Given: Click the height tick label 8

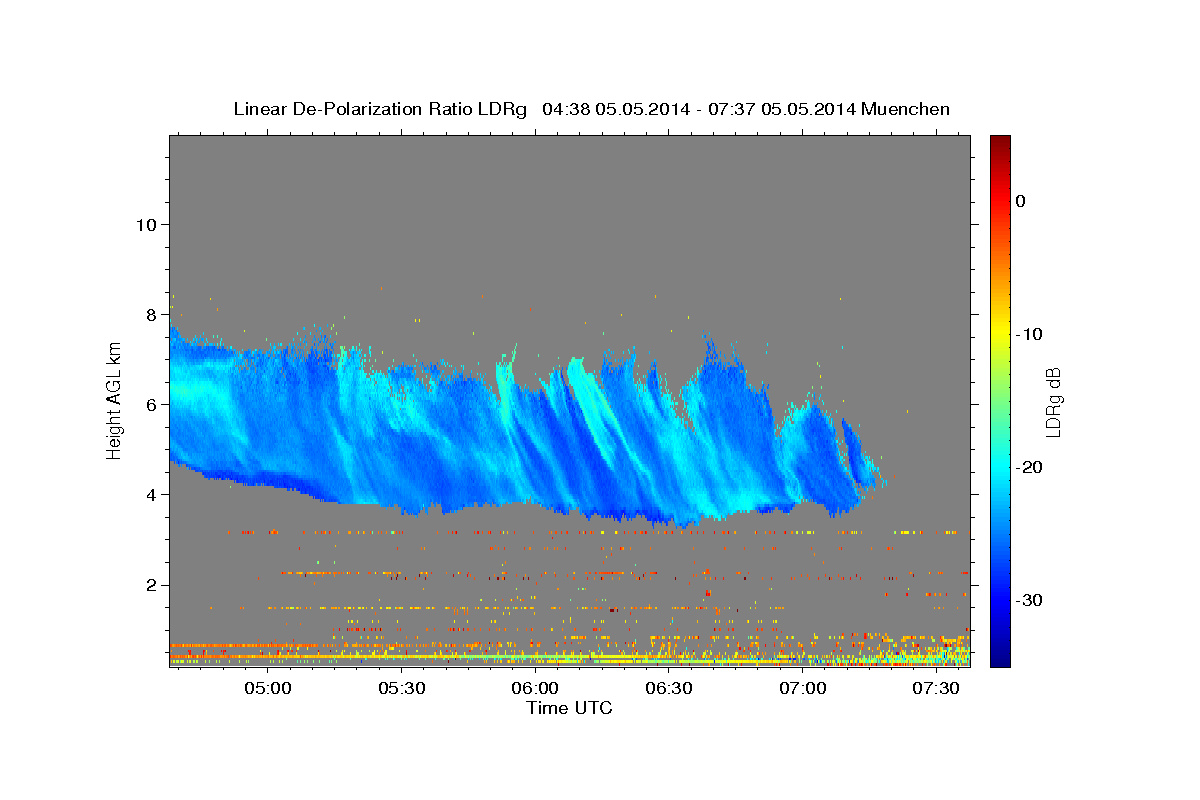Looking at the screenshot, I should [150, 314].
